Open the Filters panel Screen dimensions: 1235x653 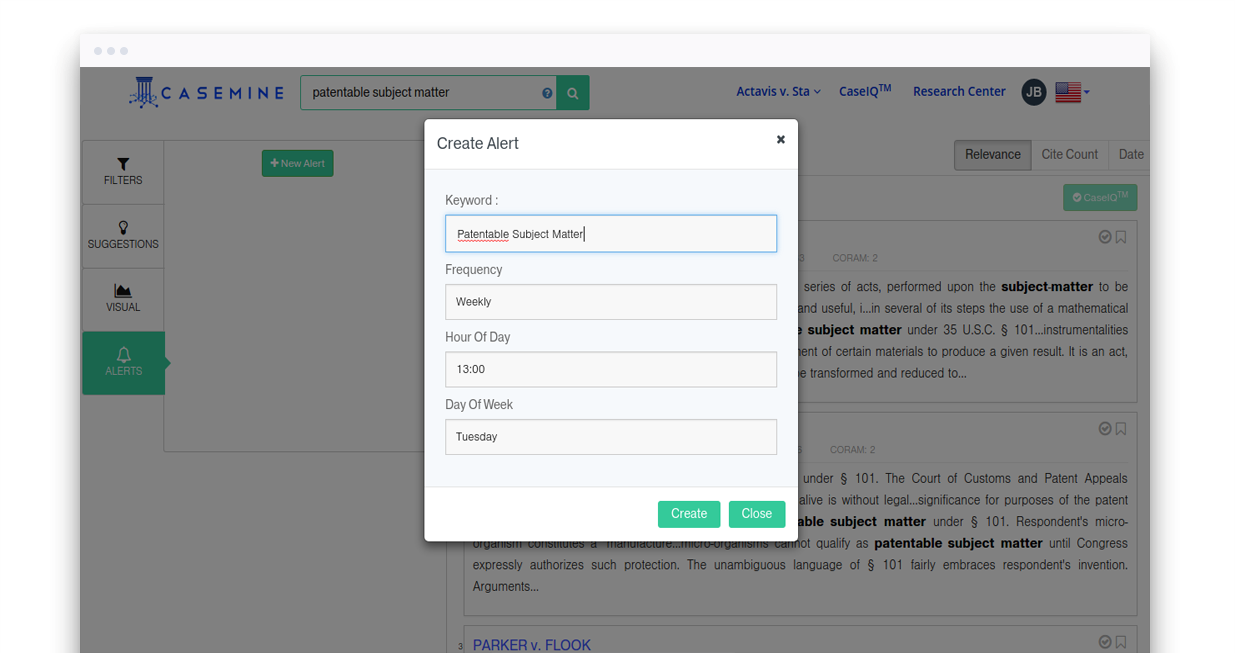[123, 172]
